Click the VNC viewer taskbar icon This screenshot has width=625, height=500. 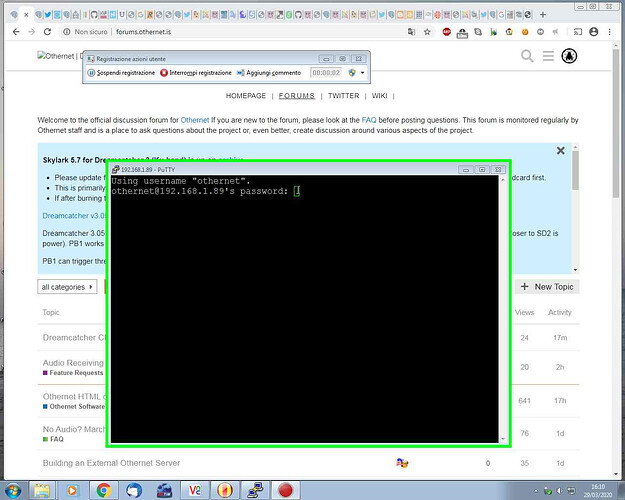pos(195,490)
